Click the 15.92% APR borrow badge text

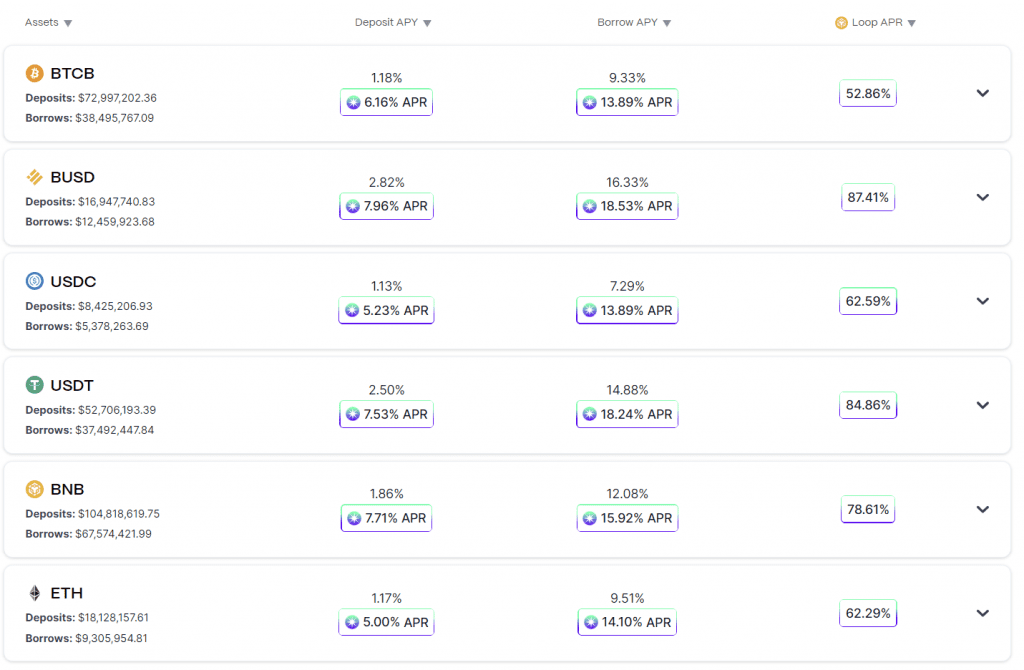click(x=636, y=518)
